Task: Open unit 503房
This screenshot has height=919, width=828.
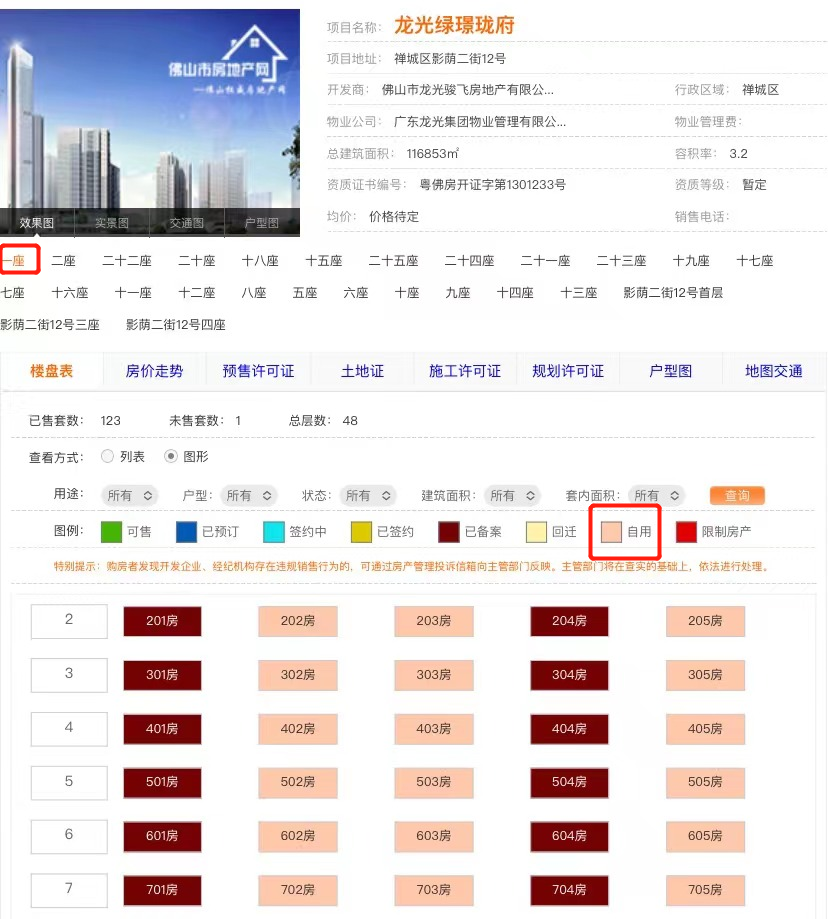Action: [x=434, y=782]
